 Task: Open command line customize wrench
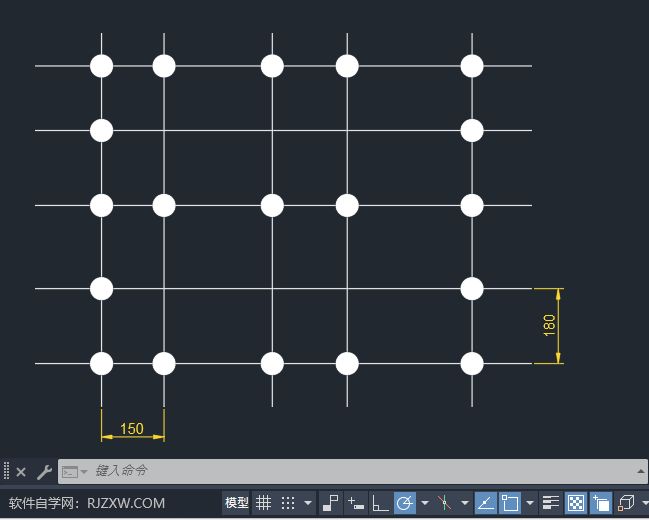coord(43,472)
